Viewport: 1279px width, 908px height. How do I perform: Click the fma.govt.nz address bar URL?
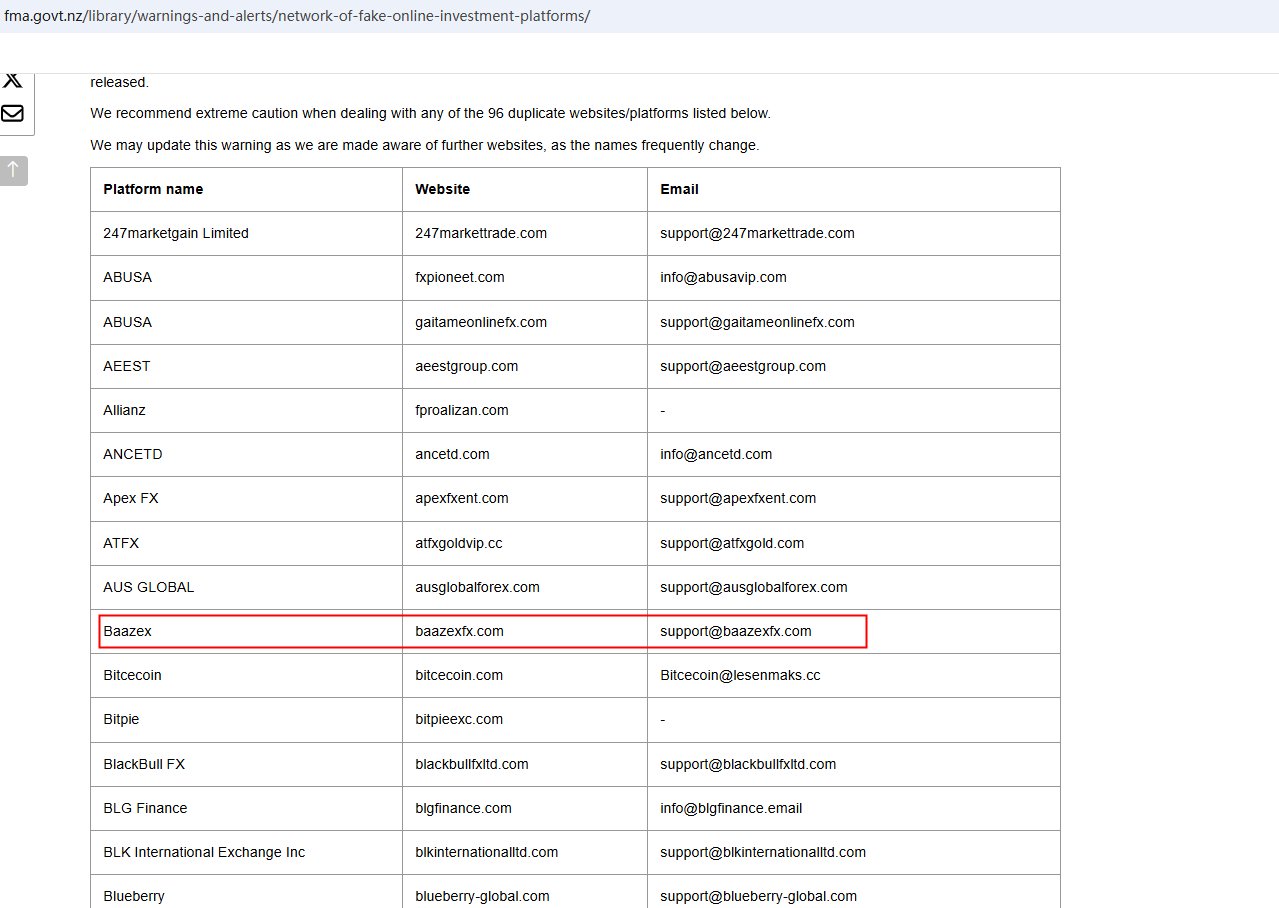[297, 16]
